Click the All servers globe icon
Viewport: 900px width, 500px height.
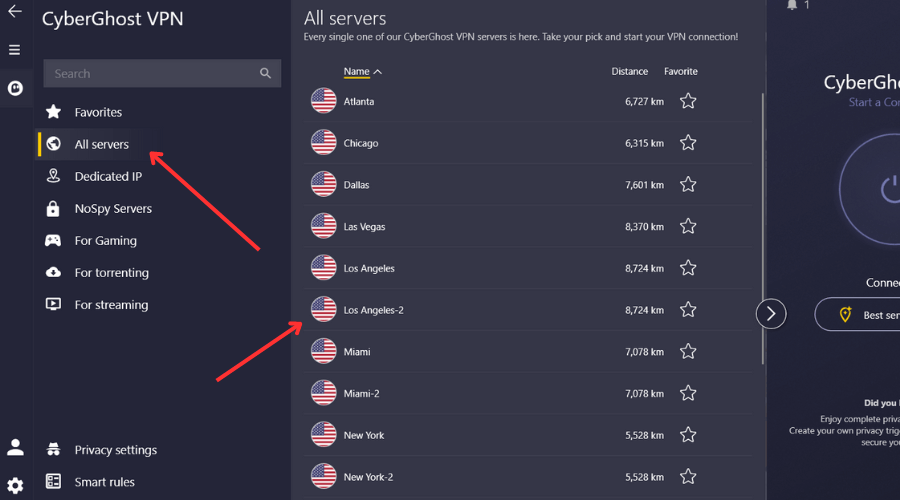[53, 144]
